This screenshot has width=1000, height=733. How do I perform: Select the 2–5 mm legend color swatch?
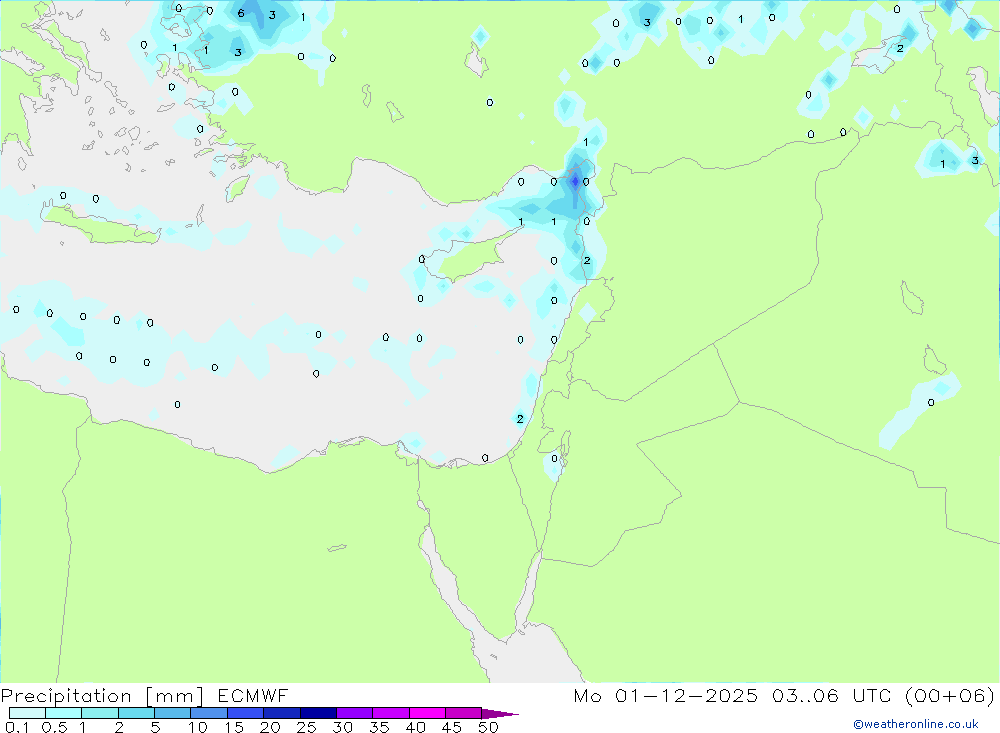pos(136,713)
